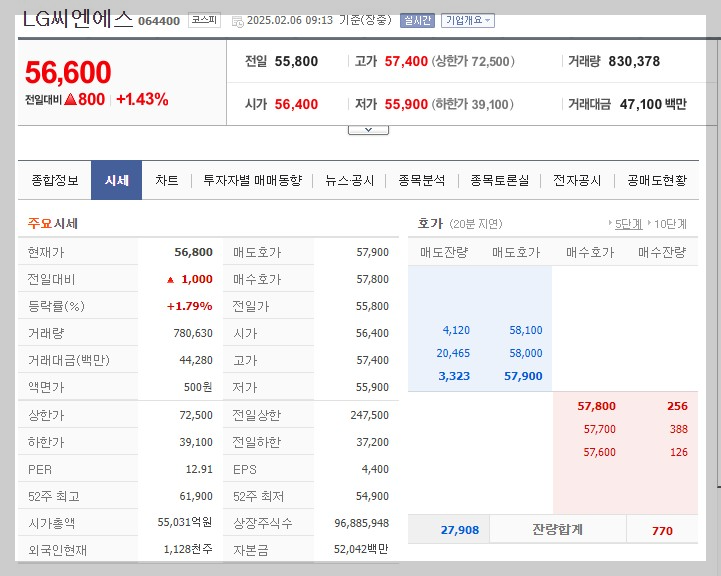Open the 종합정보 tab
Image resolution: width=721 pixels, height=576 pixels.
click(x=55, y=180)
